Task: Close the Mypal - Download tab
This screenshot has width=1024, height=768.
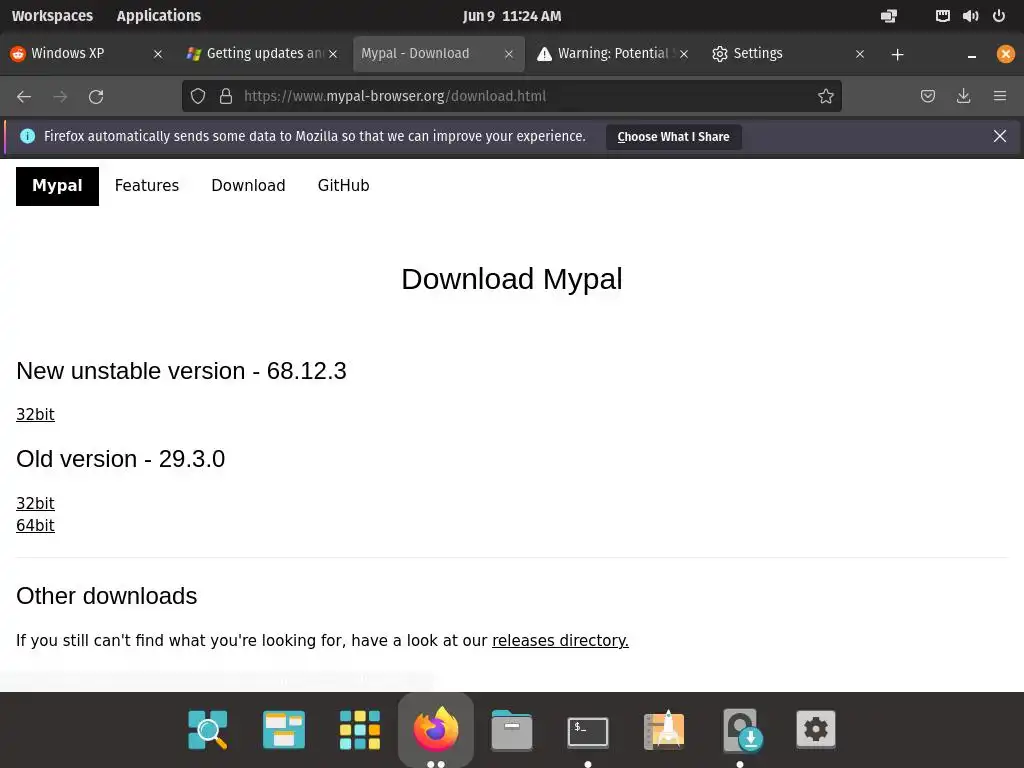Action: click(x=509, y=54)
